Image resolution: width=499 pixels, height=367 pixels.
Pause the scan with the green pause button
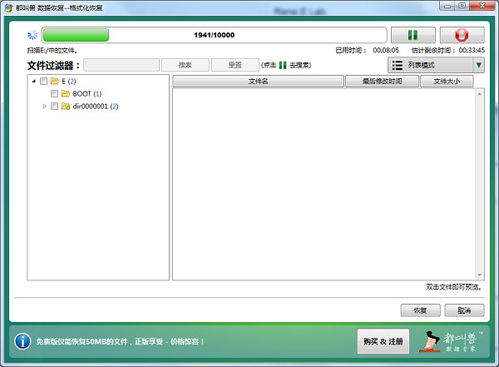point(413,35)
